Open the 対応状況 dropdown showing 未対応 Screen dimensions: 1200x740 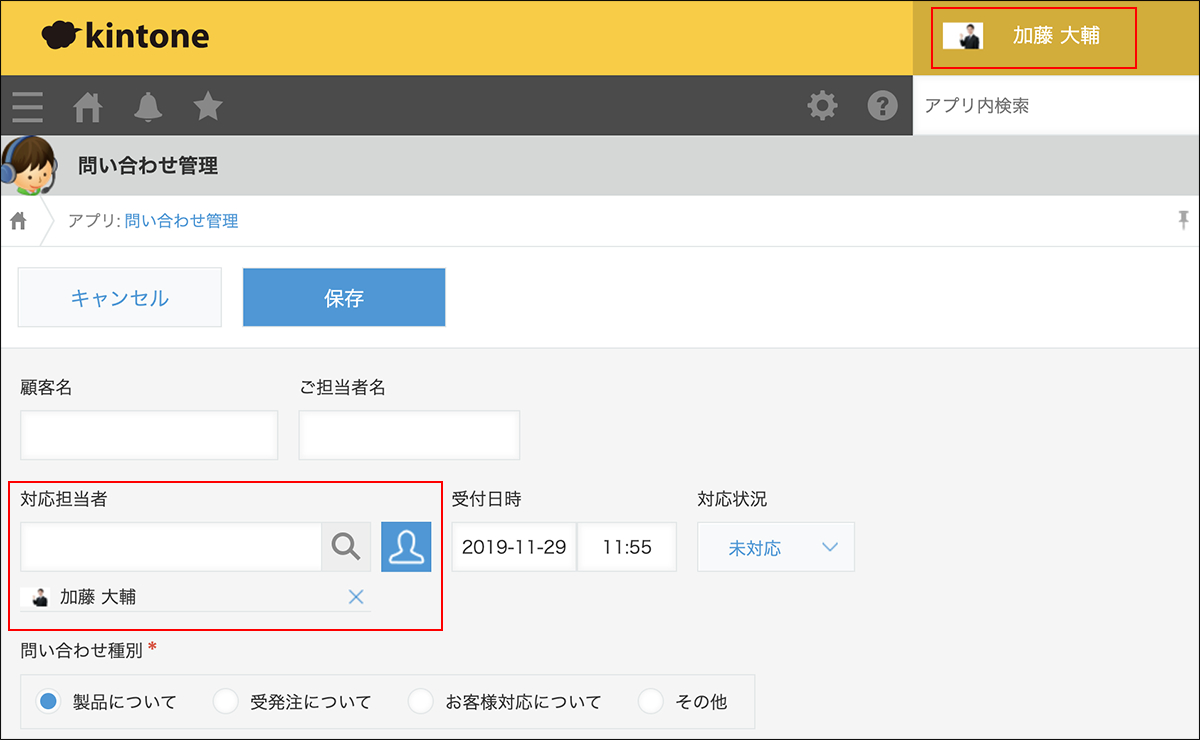click(775, 547)
